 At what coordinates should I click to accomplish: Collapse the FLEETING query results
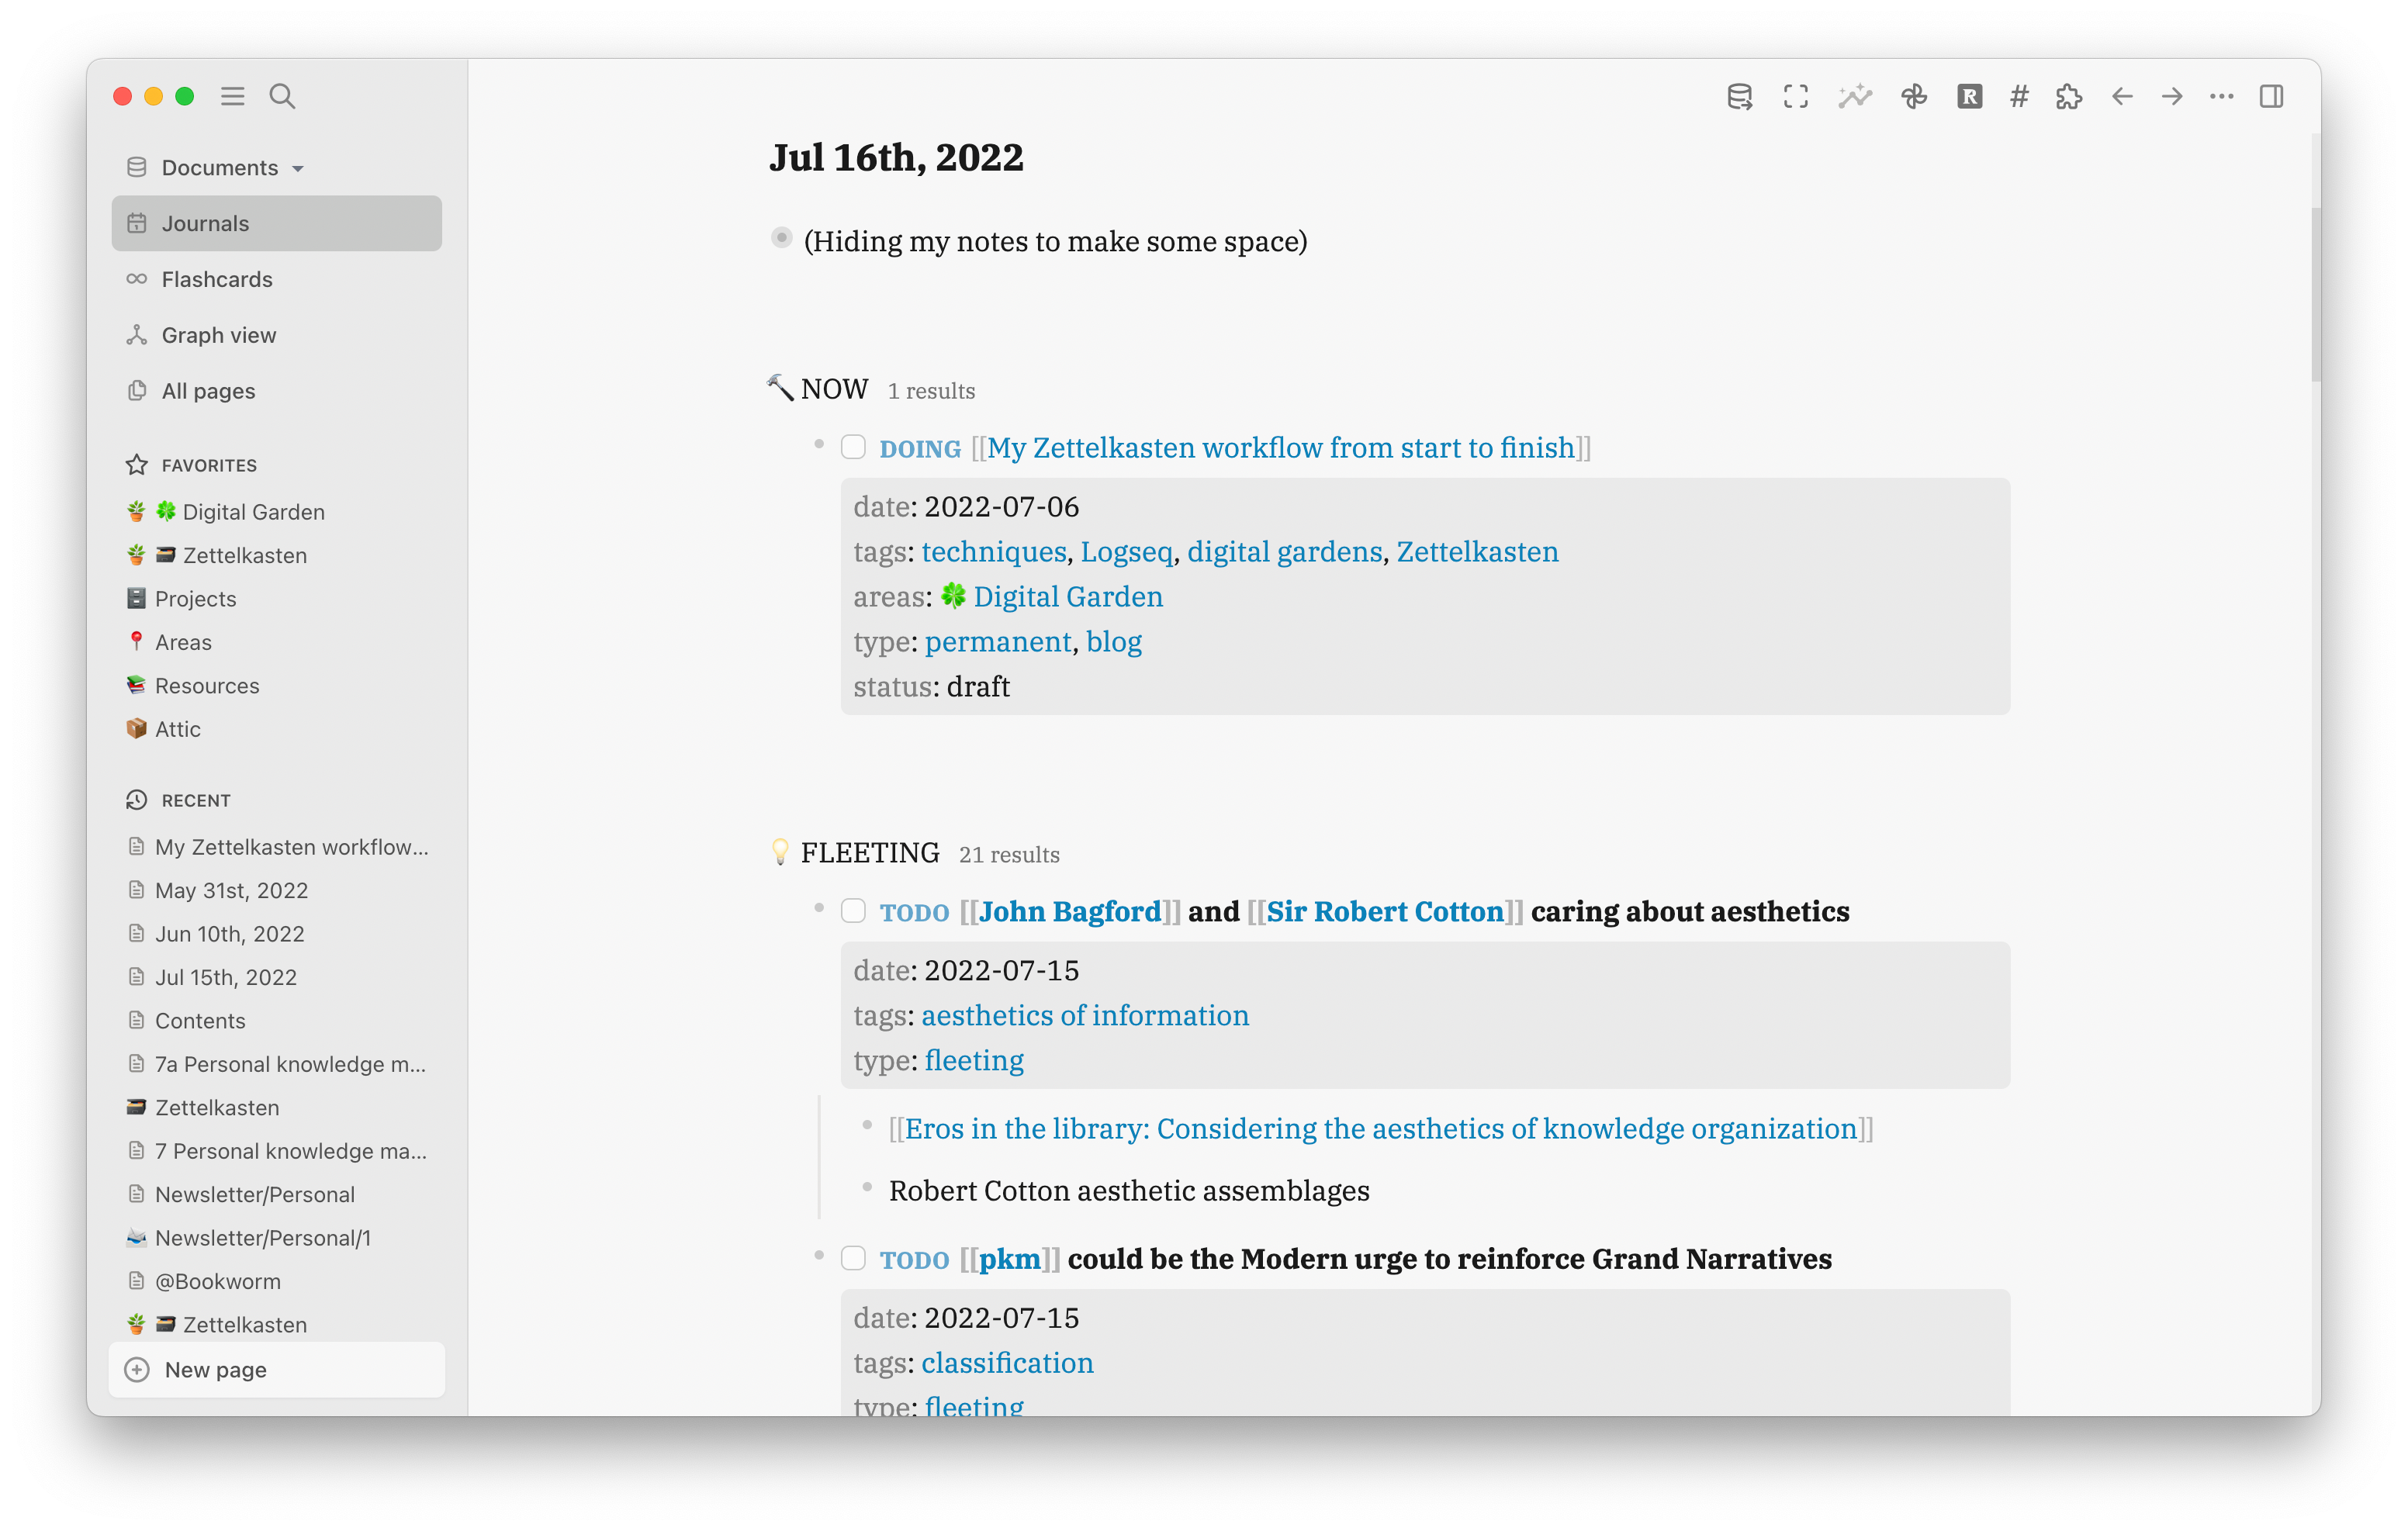tap(869, 853)
